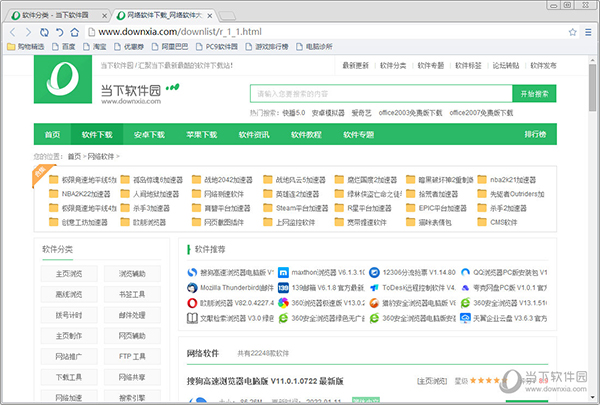Go back with the browser back arrow
Viewport: 600px width, 405px height.
[13, 32]
